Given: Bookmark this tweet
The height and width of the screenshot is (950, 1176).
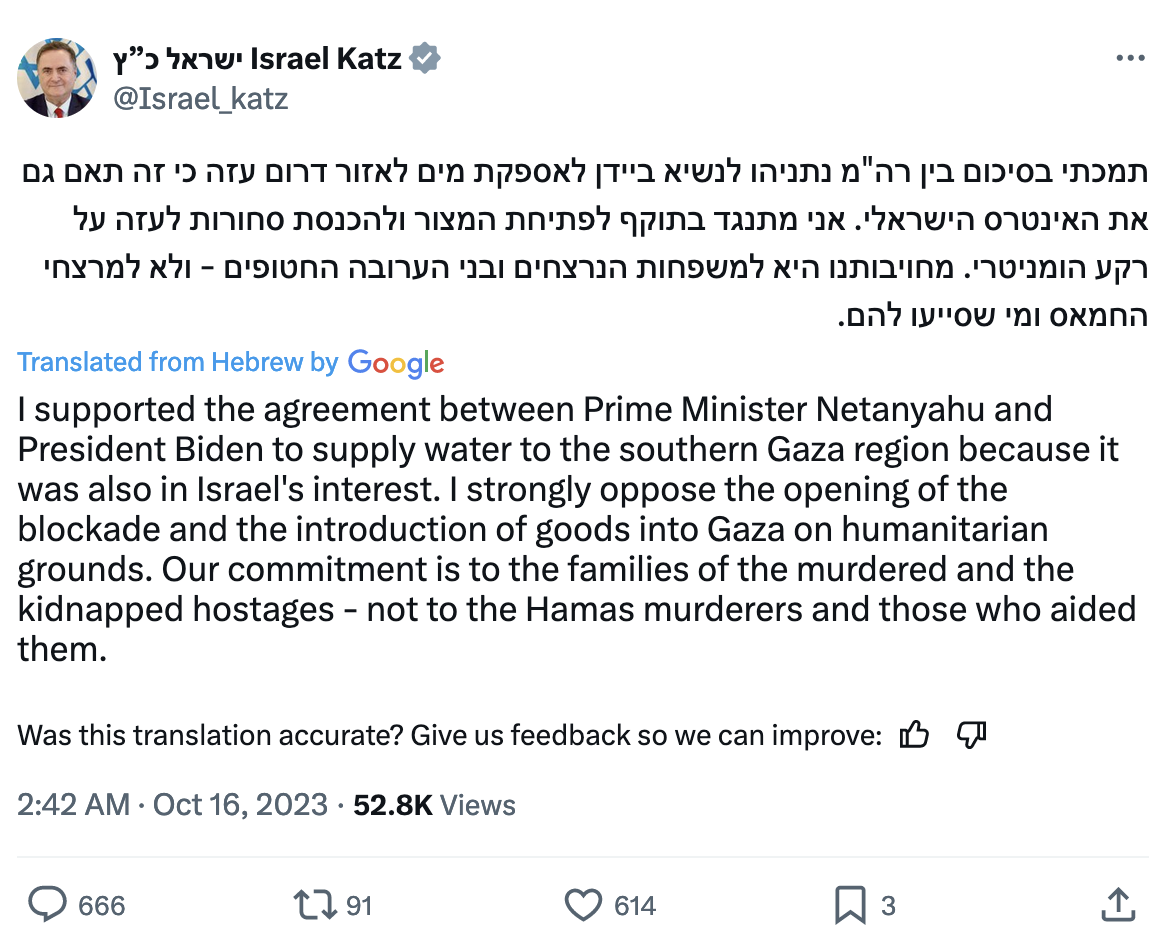Looking at the screenshot, I should 849,905.
